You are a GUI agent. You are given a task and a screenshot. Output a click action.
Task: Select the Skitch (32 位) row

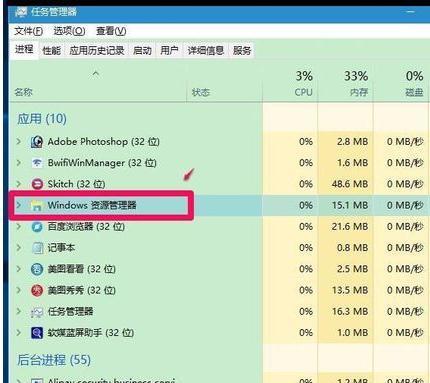pyautogui.click(x=219, y=184)
